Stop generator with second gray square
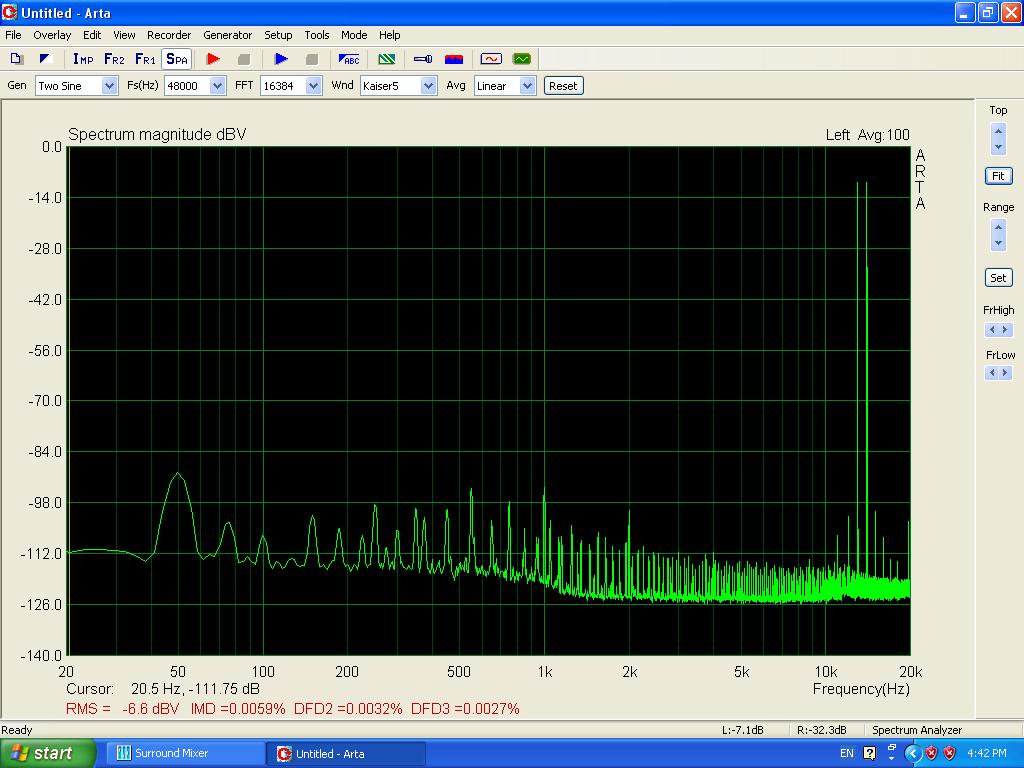Image resolution: width=1024 pixels, height=768 pixels. [312, 59]
